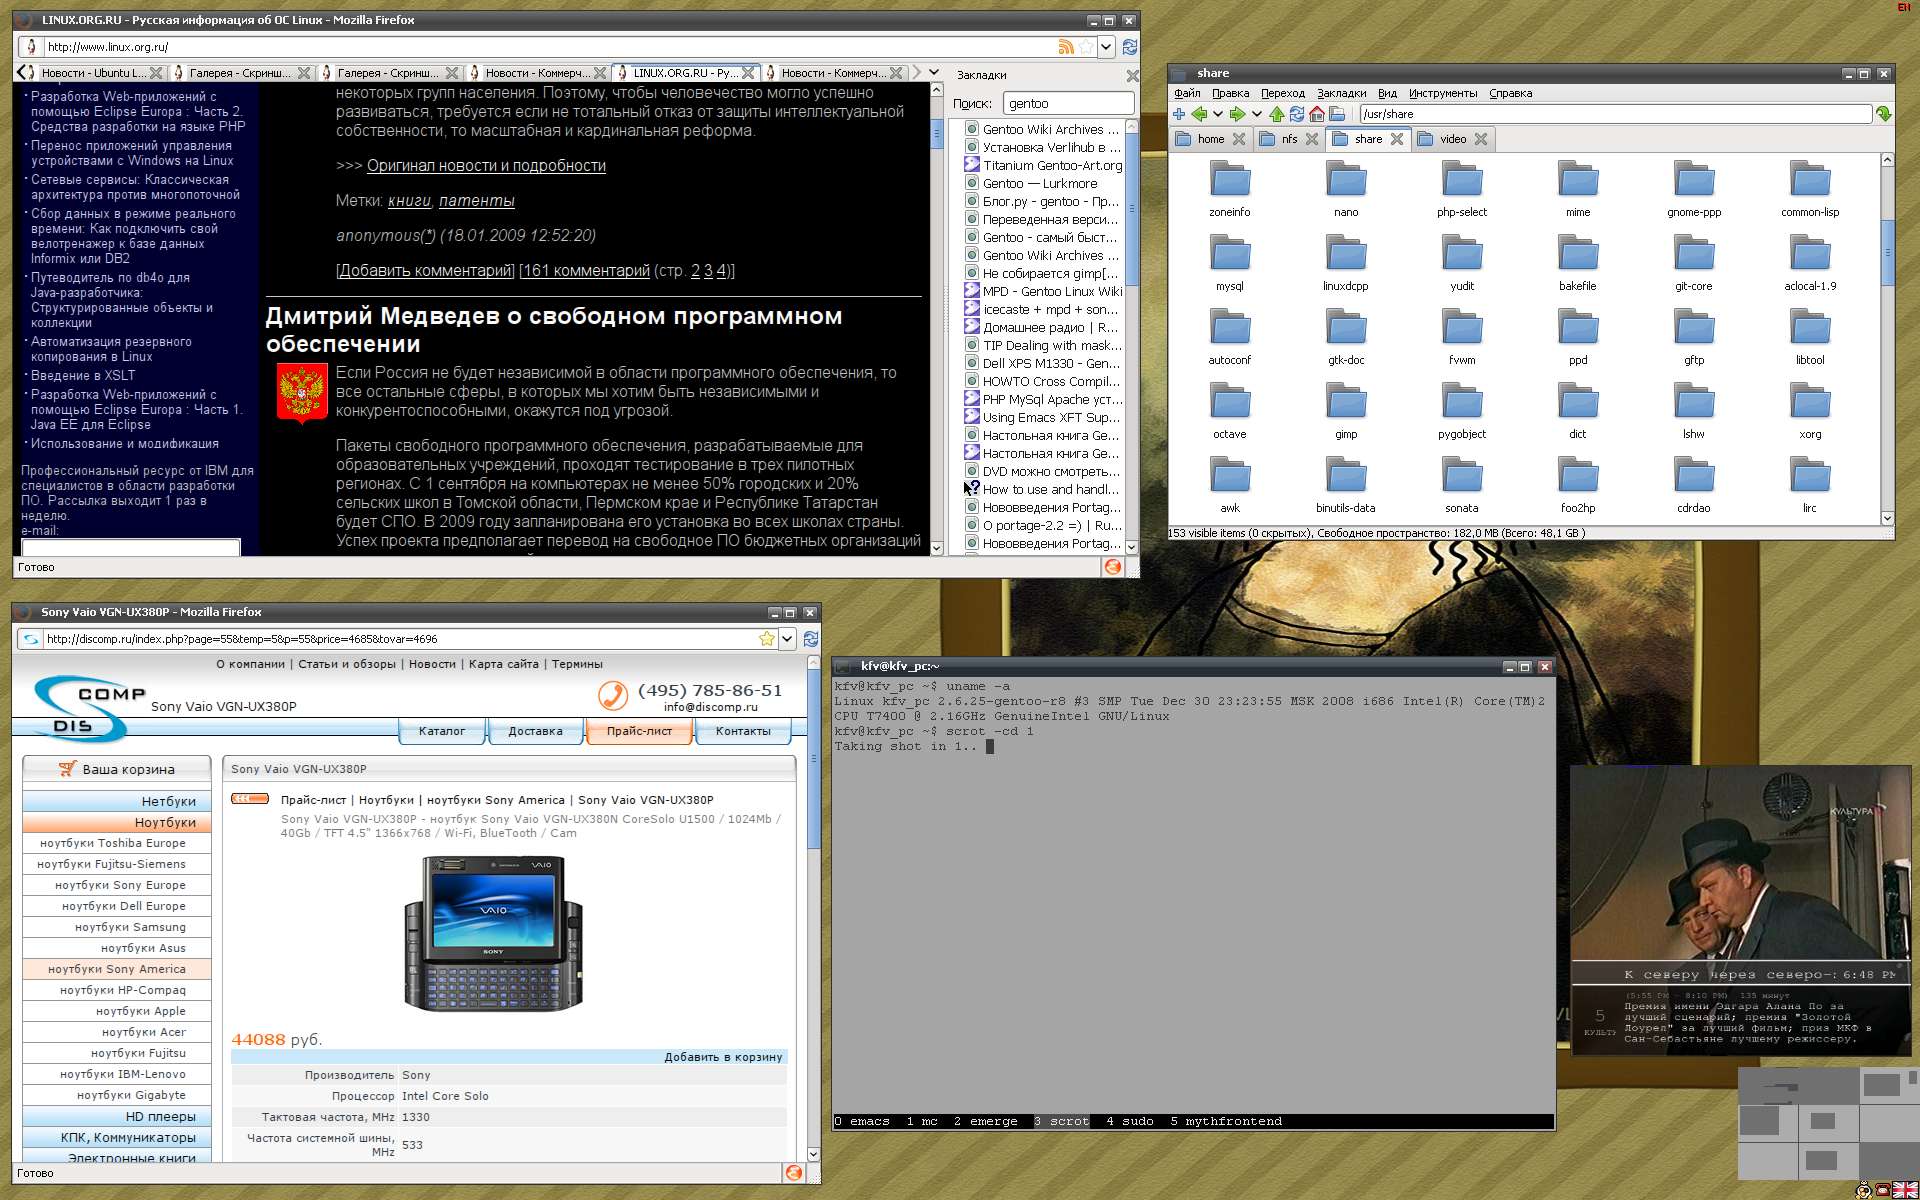1920x1200 pixels.
Task: Click the folder icon next to the home button
Action: tap(1336, 114)
